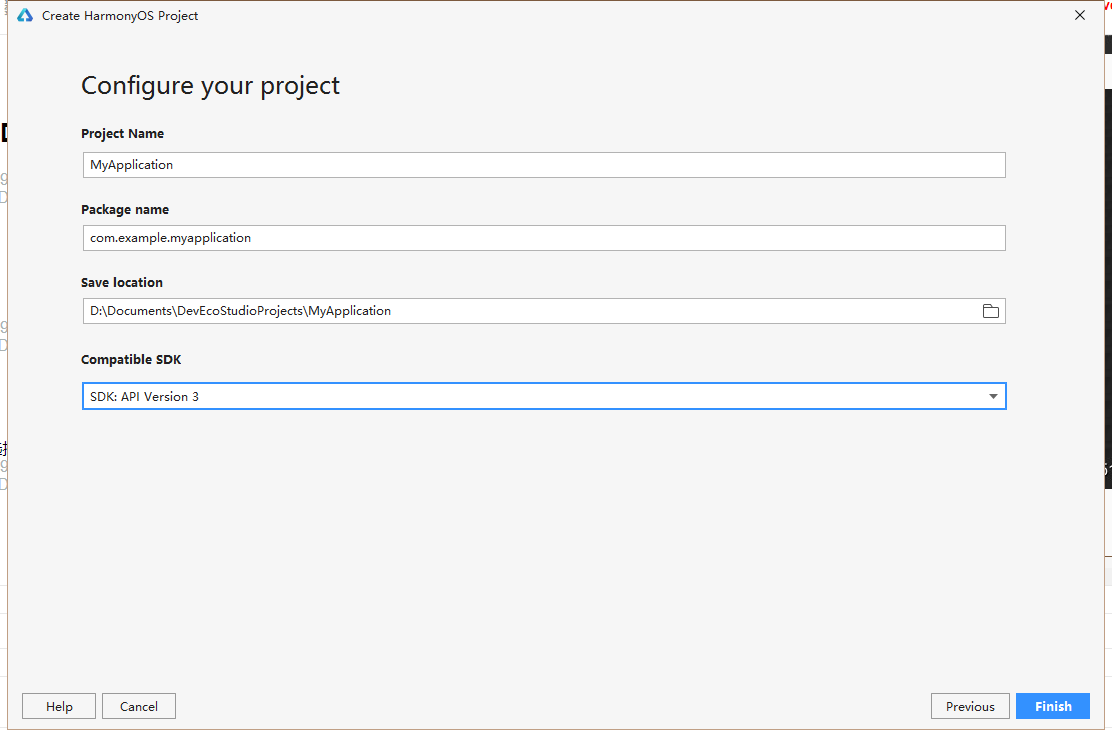1112x737 pixels.
Task: Click the DevEco Studio logo icon
Action: 25,16
